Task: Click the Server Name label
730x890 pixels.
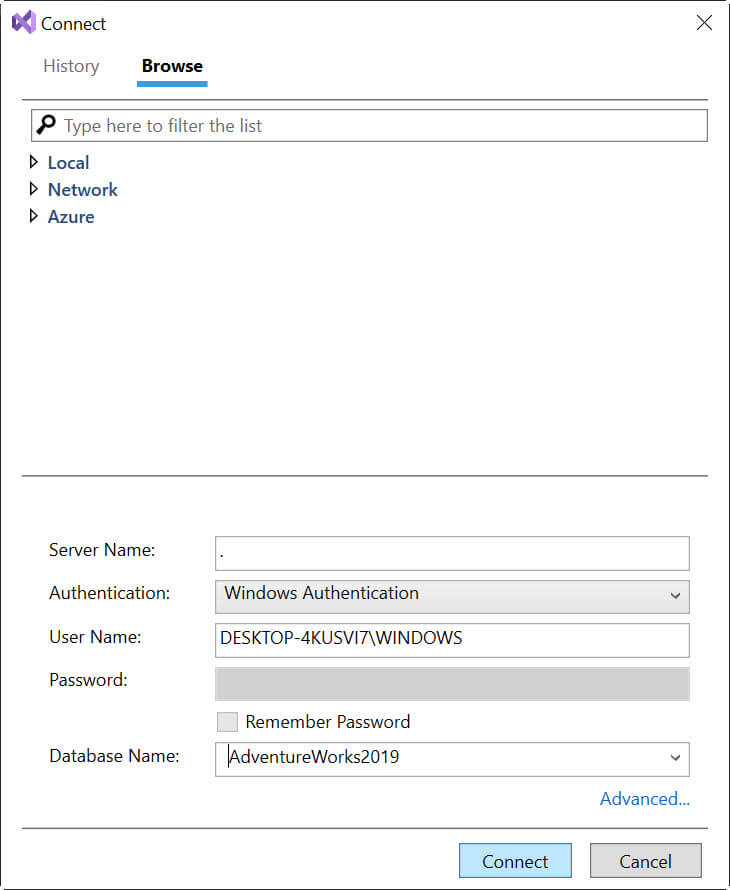Action: [102, 550]
